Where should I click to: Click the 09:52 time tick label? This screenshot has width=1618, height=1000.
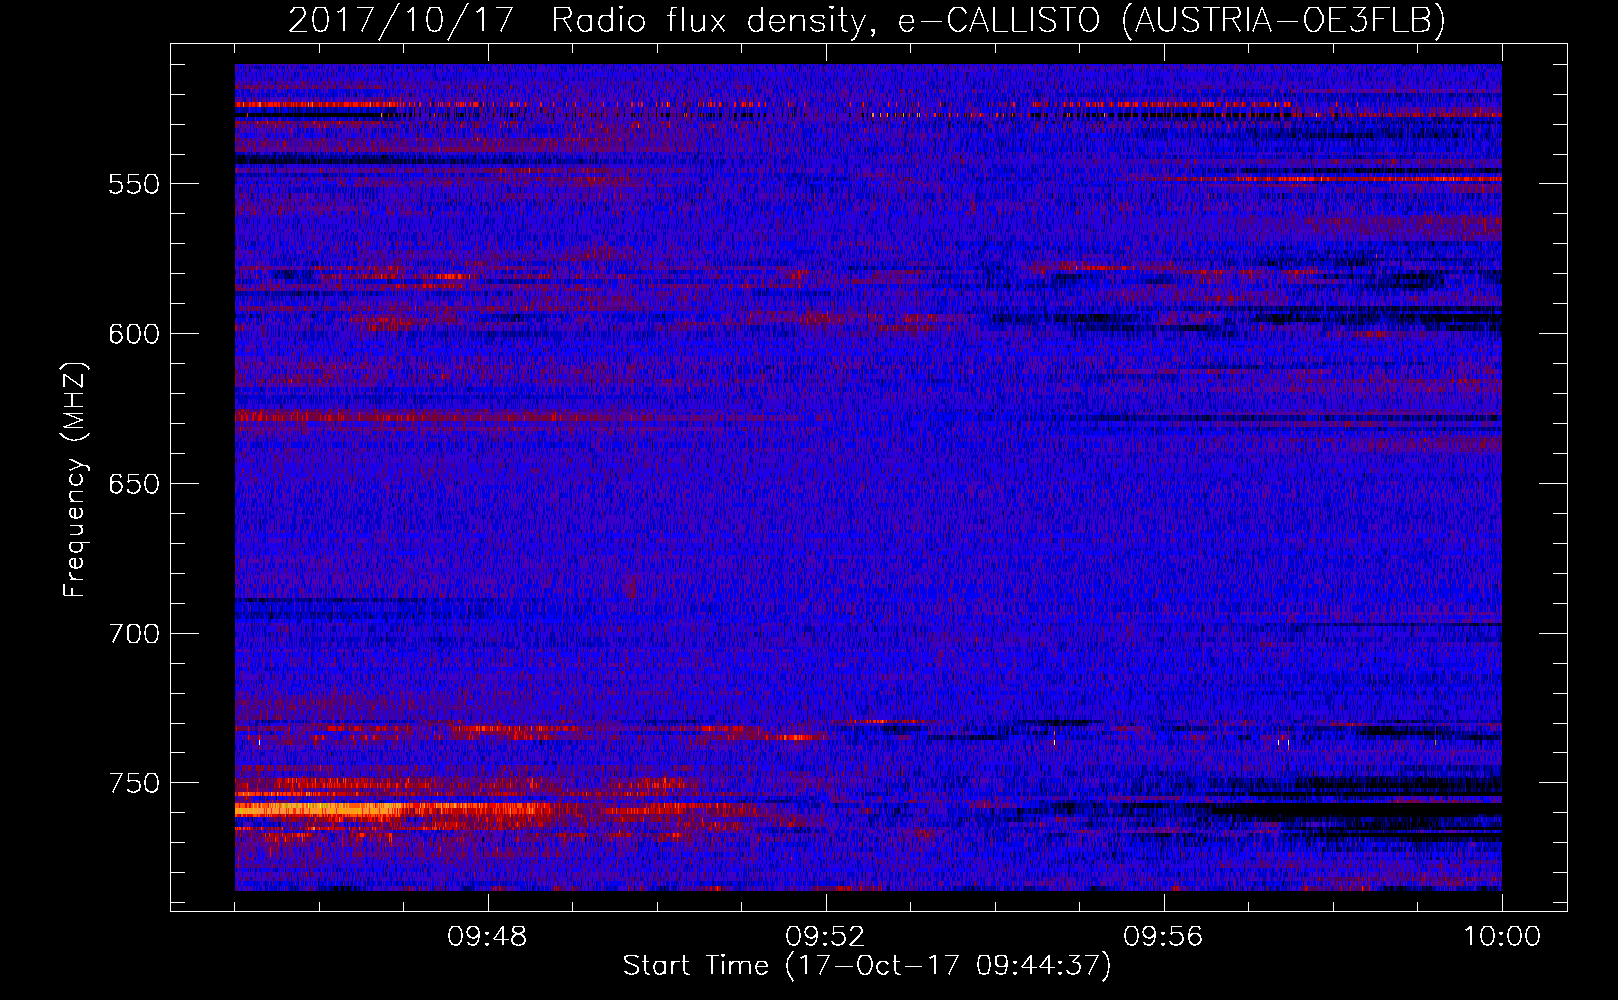(825, 937)
